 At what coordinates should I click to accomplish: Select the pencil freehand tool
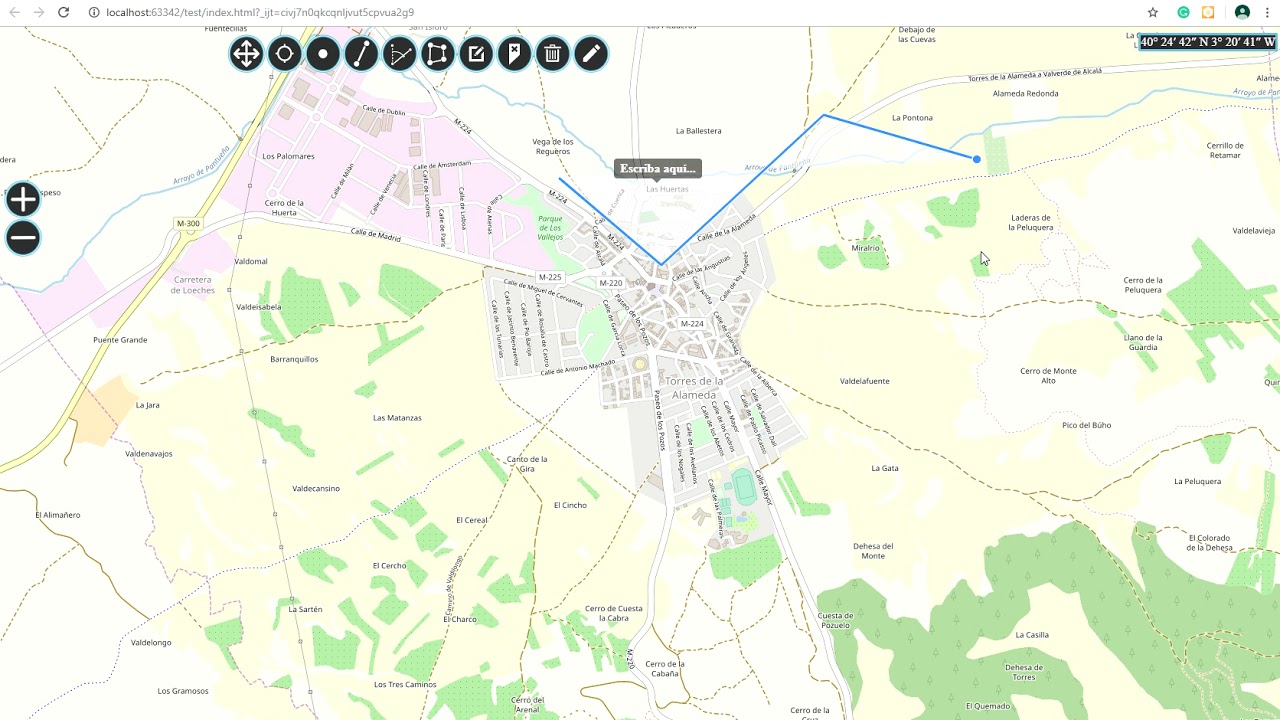(x=591, y=53)
